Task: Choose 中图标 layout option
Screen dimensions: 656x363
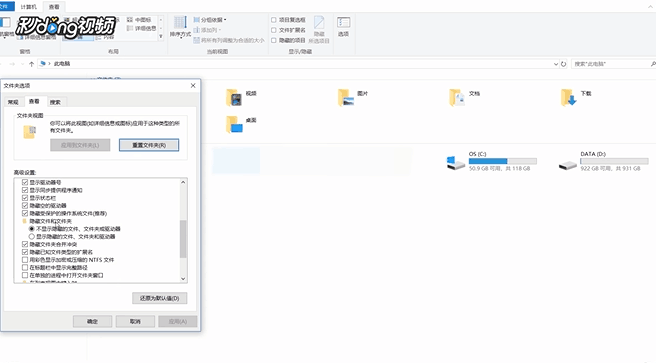Action: click(x=139, y=20)
